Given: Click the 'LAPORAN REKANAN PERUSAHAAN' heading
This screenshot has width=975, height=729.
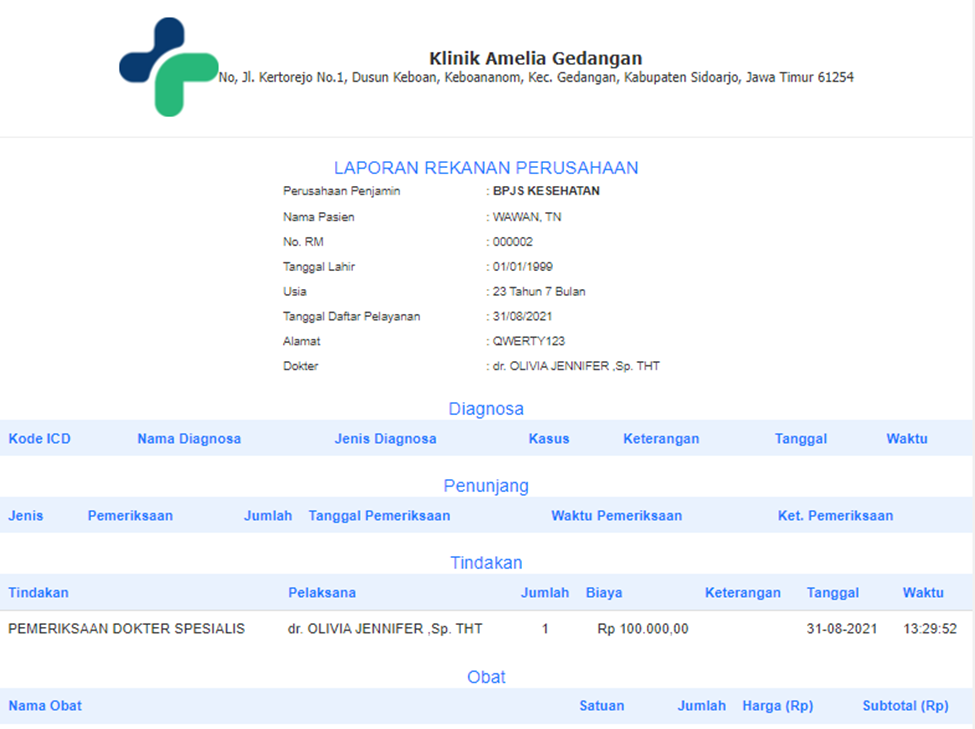Looking at the screenshot, I should [x=486, y=168].
